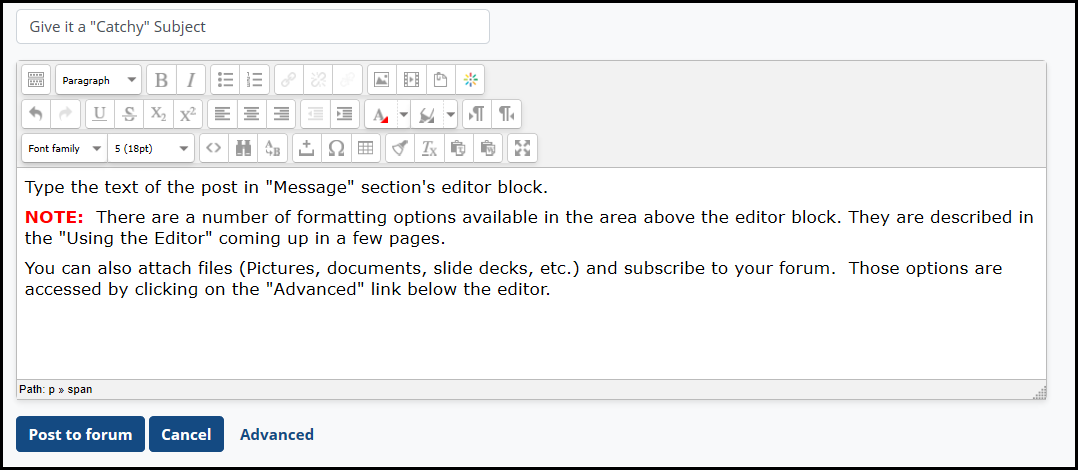This screenshot has height=470, width=1078.
Task: Toggle fullscreen editor mode
Action: pos(522,148)
